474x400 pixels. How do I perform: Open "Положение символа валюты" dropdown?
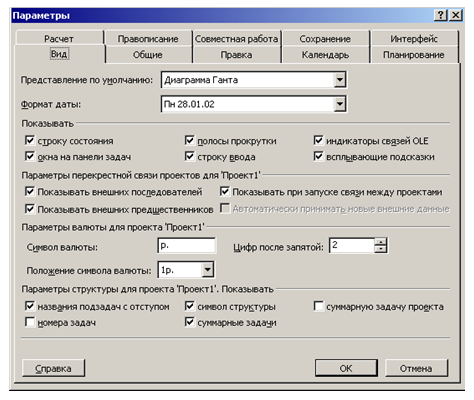(208, 270)
